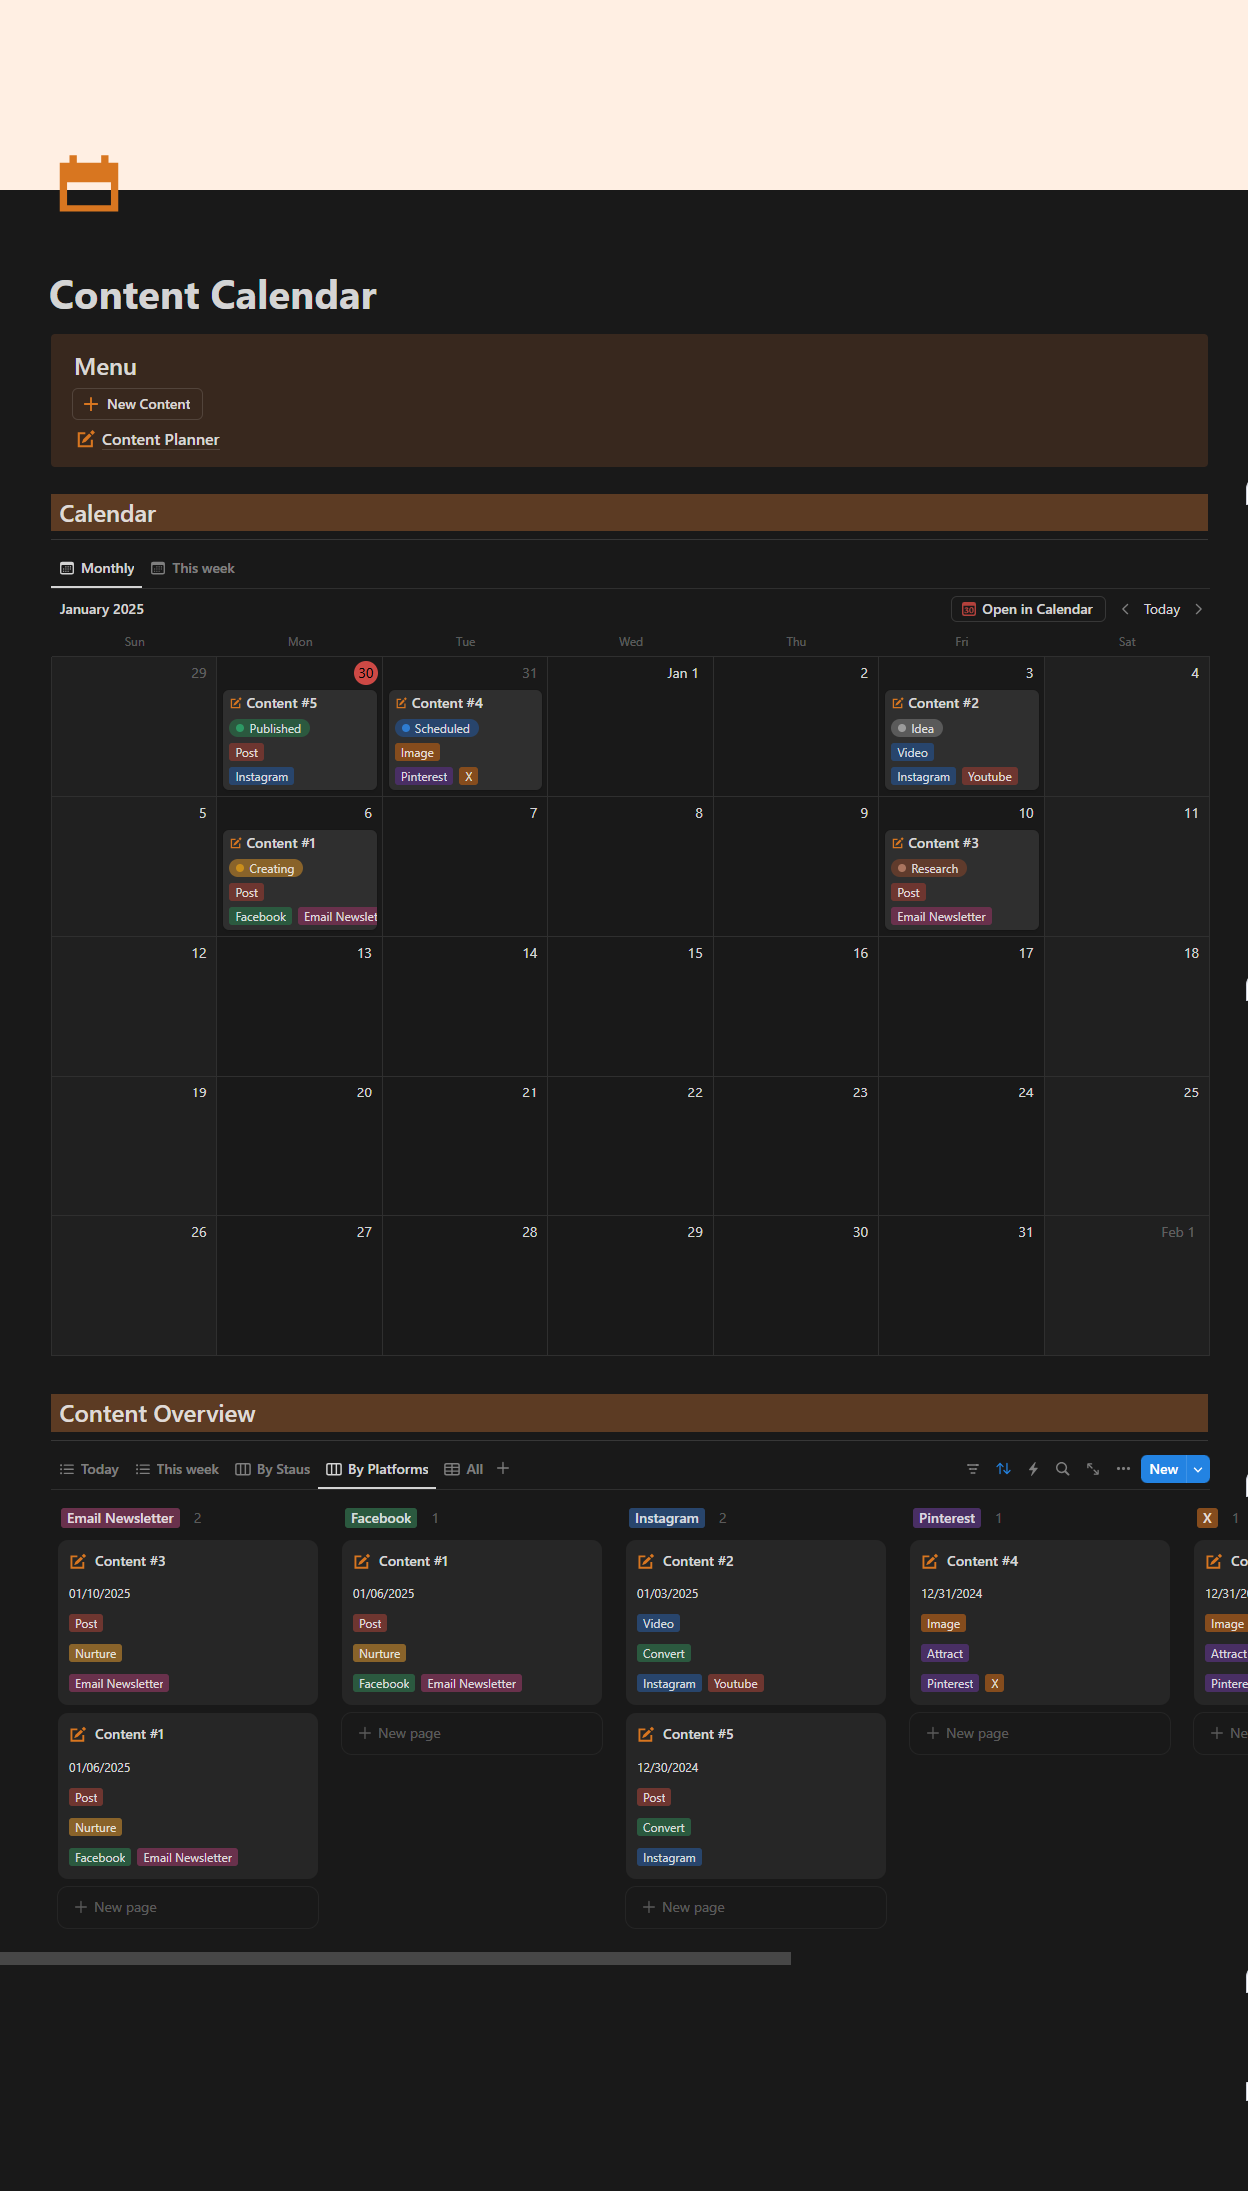
Task: Open Content #3 calendar entry on Jan 10
Action: 962,880
